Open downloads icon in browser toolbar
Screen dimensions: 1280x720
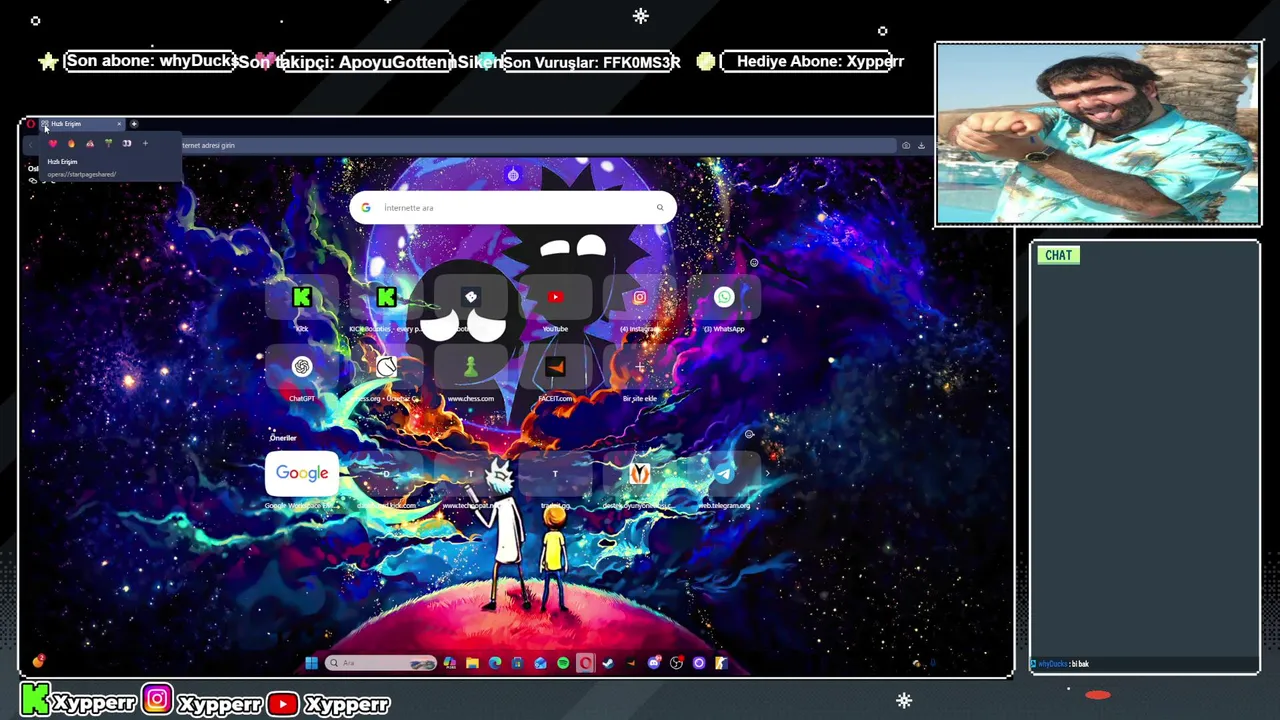(x=921, y=145)
